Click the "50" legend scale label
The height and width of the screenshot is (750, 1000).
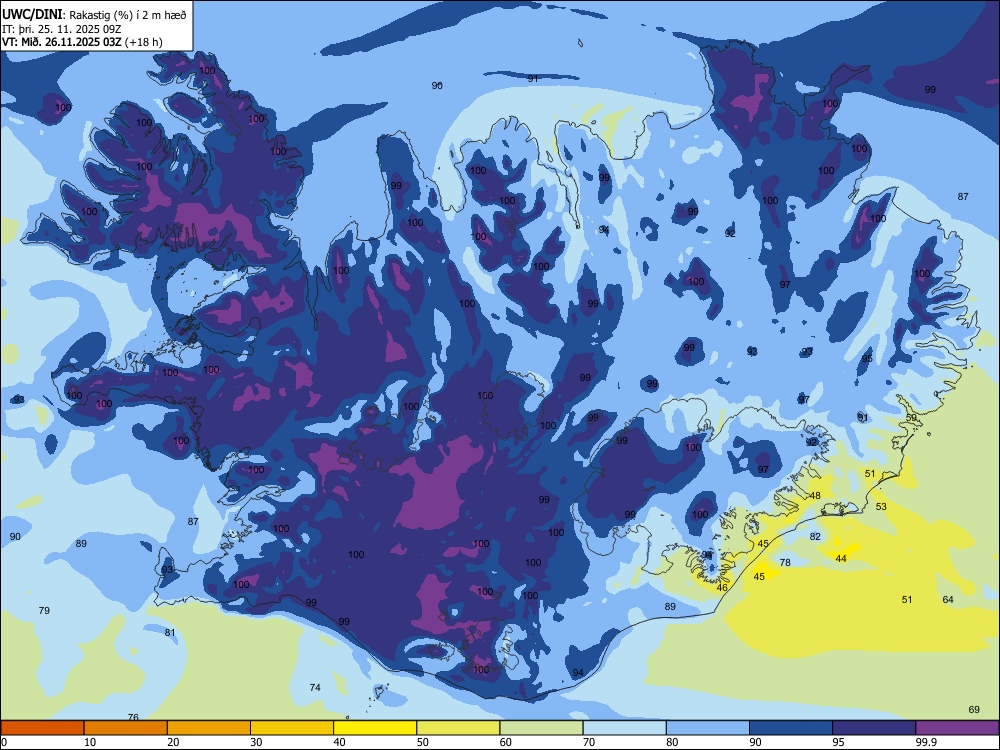(x=423, y=742)
